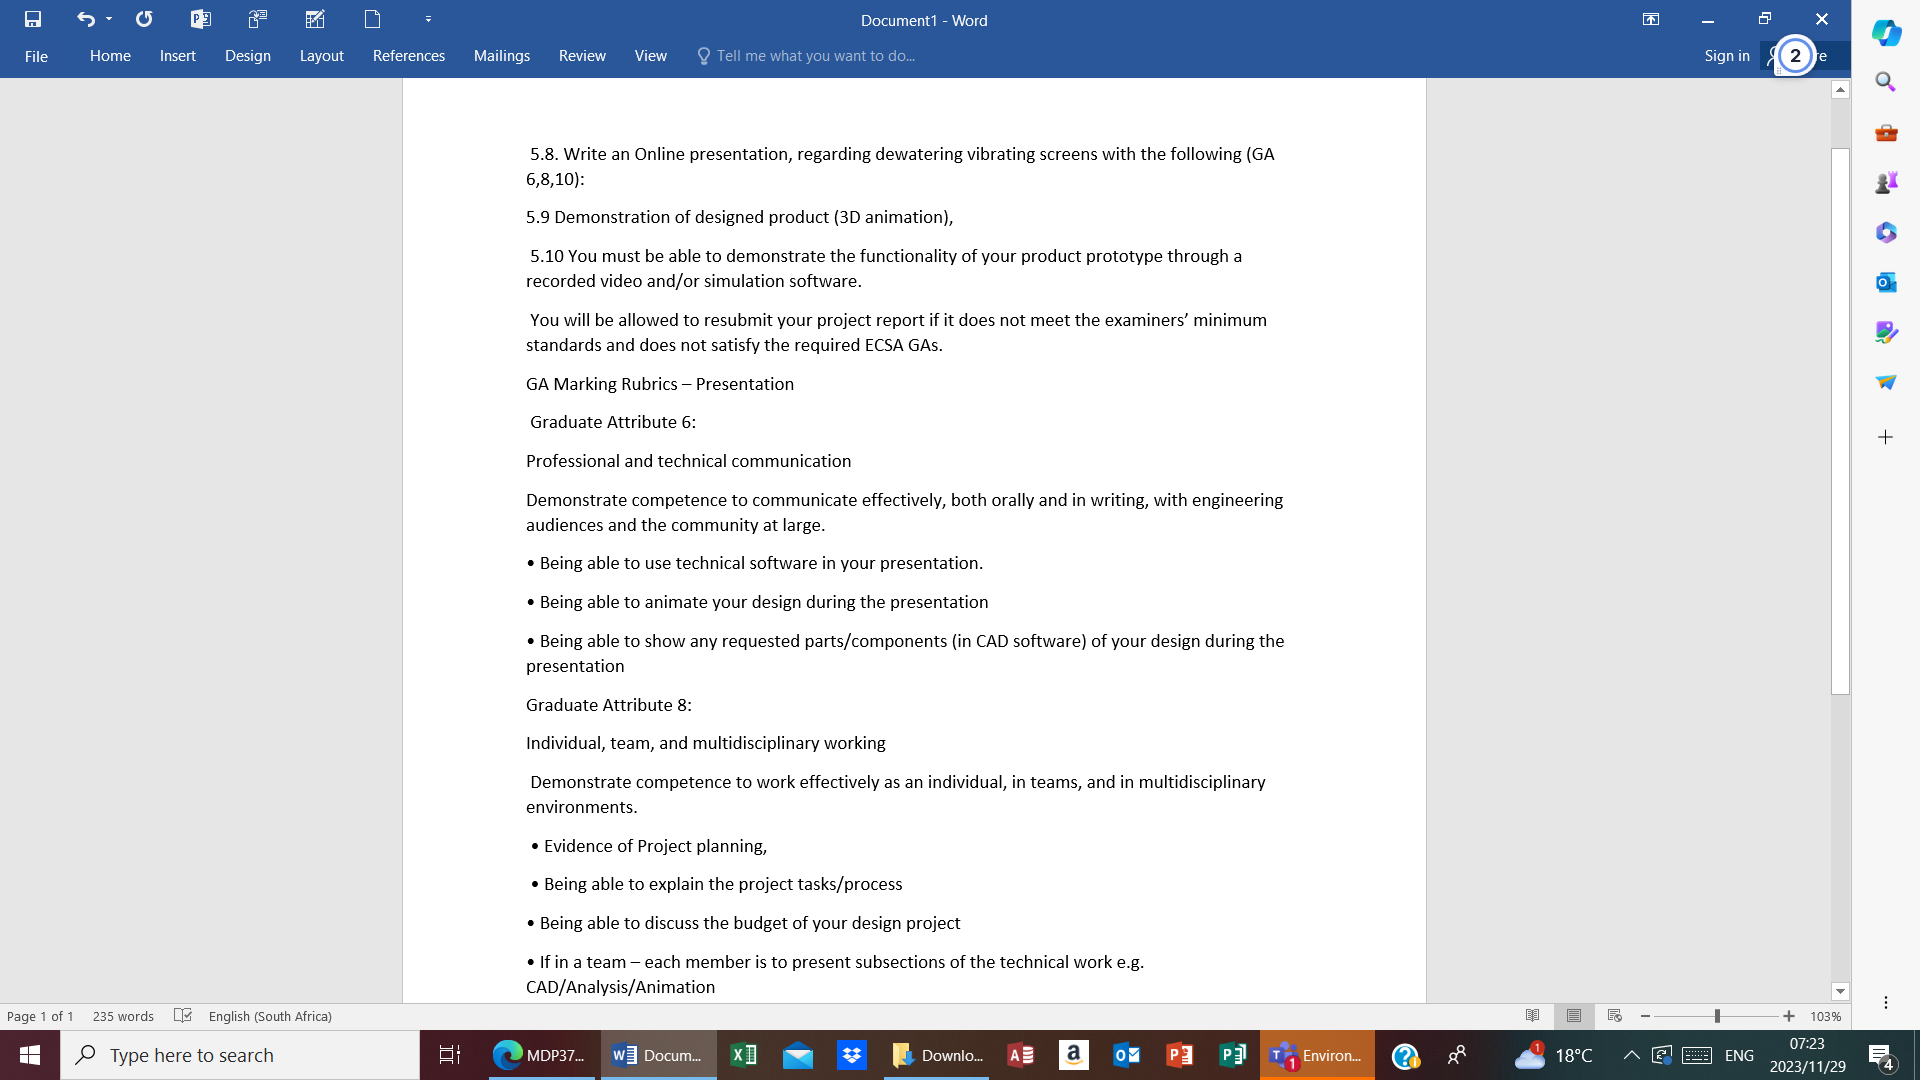Click Zoom In plus on the zoom slider
Viewport: 1920px width, 1080px height.
tap(1789, 1016)
